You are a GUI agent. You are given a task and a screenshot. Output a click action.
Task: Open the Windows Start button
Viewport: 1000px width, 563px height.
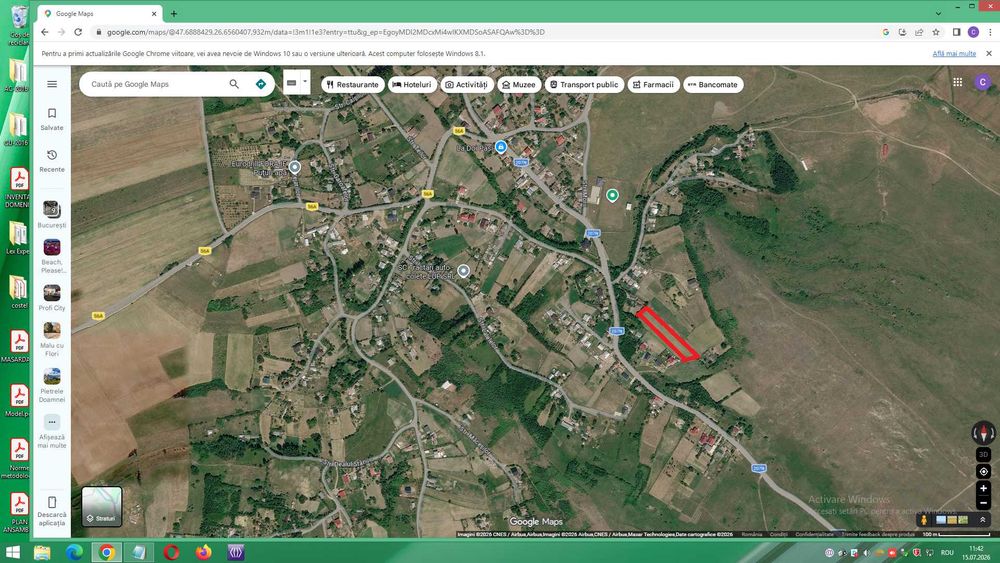tap(13, 552)
